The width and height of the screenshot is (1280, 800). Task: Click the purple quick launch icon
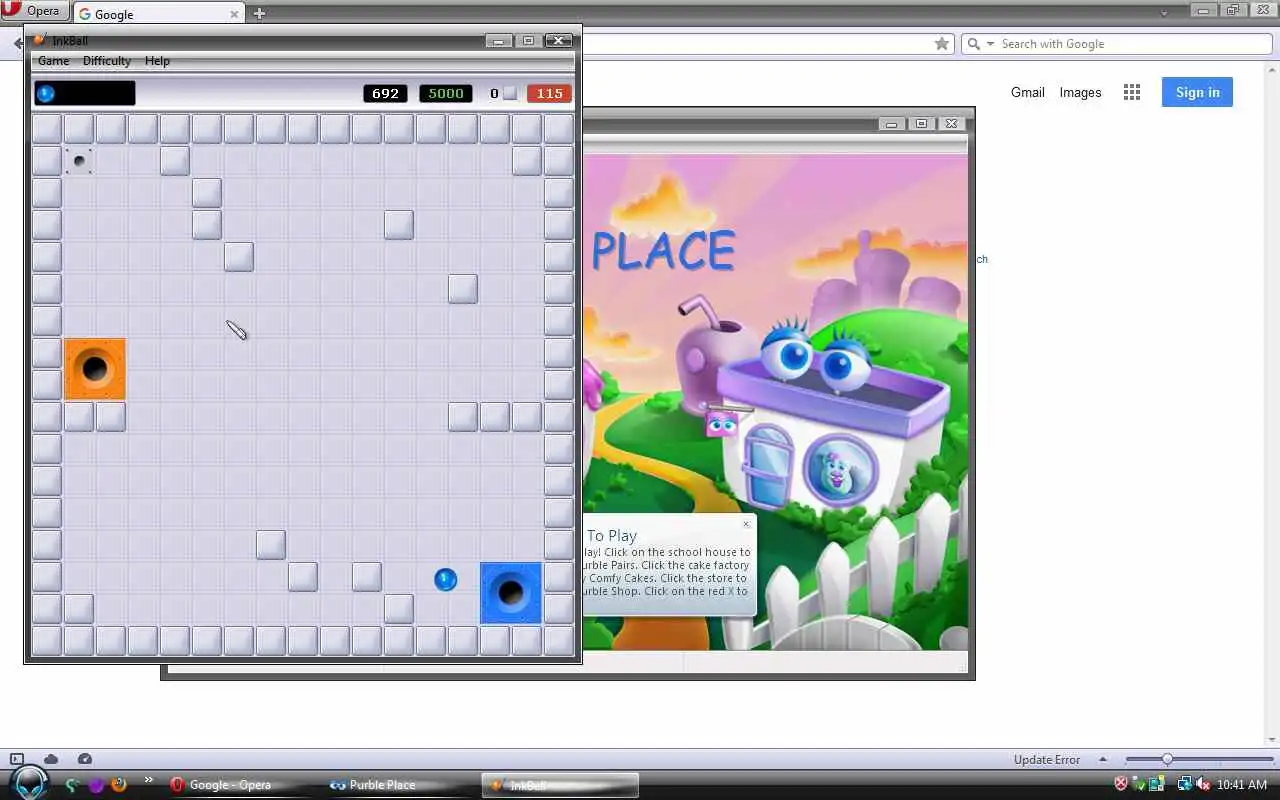pyautogui.click(x=96, y=784)
